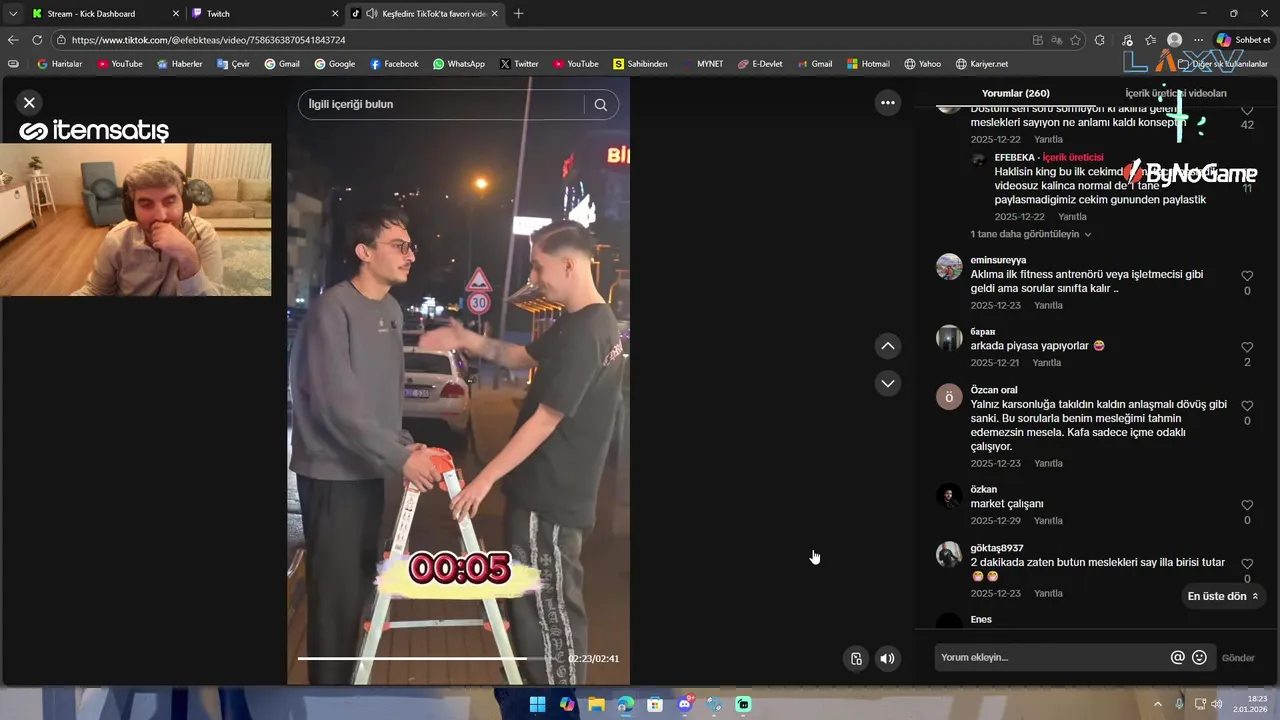Close the TikTok video viewer with X
Screen dimensions: 1280x720
tap(29, 102)
